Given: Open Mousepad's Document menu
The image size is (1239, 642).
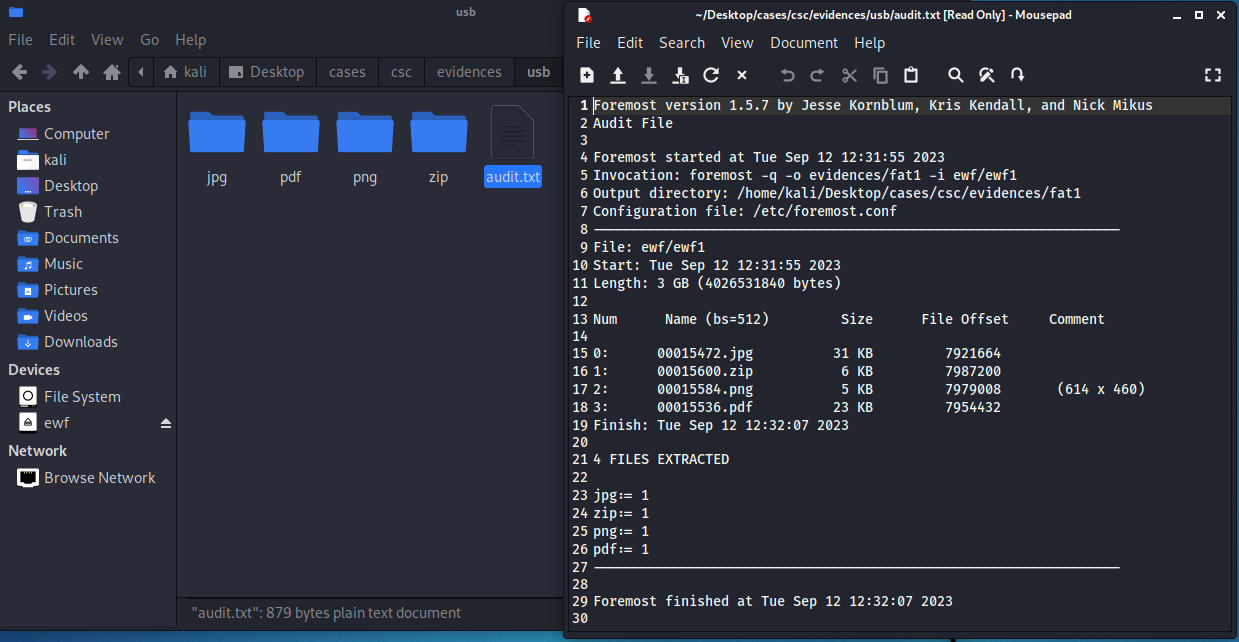Looking at the screenshot, I should point(804,43).
